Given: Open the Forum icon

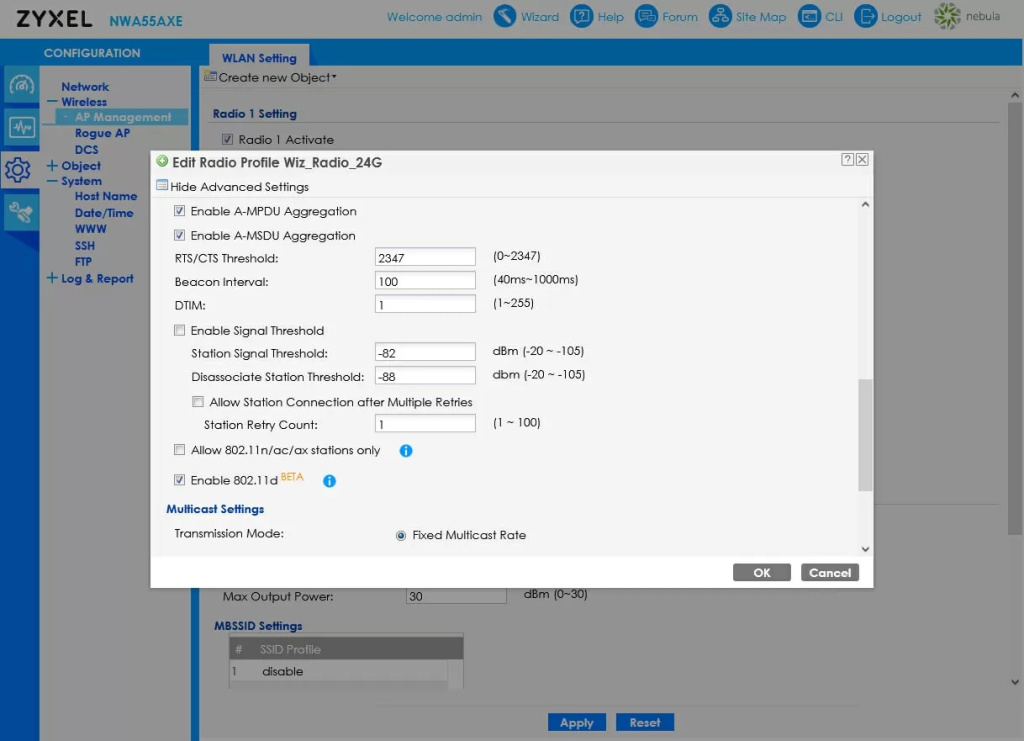Looking at the screenshot, I should 646,17.
